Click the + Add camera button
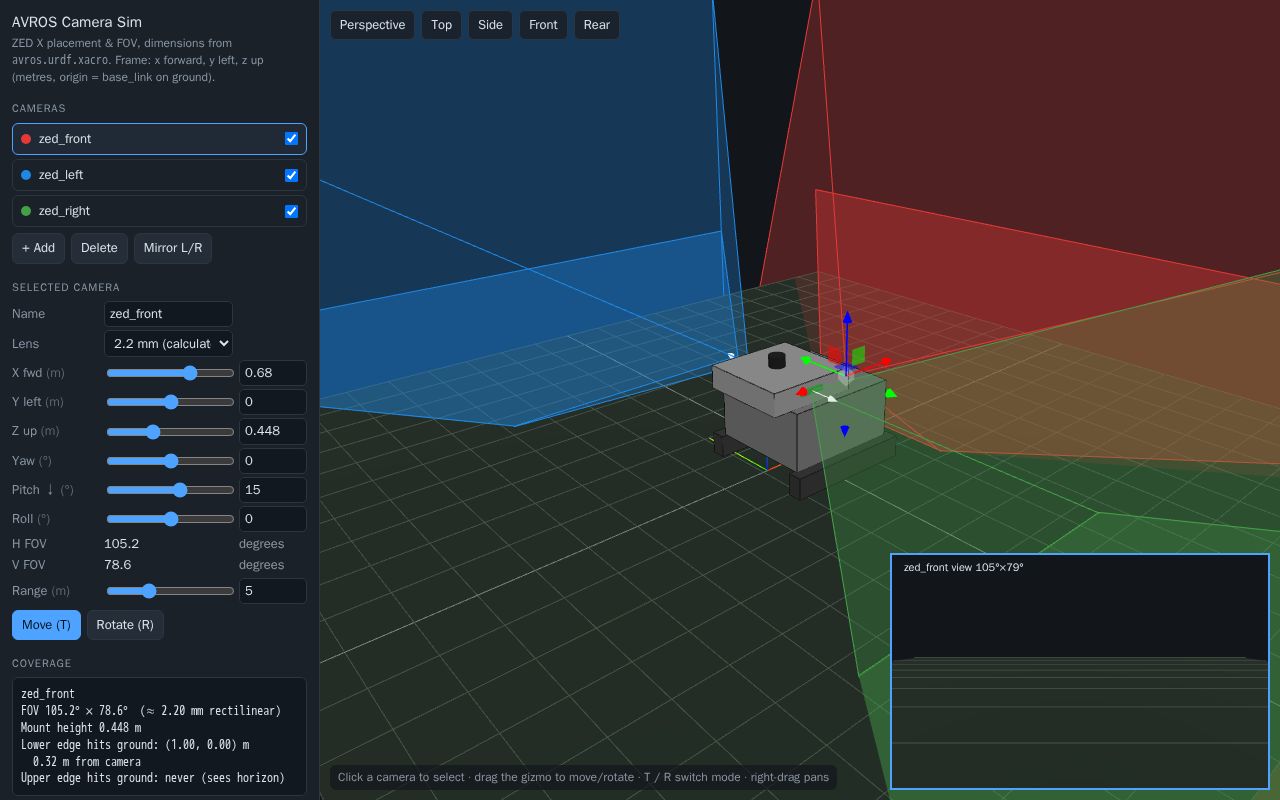1280x800 pixels. tap(38, 248)
